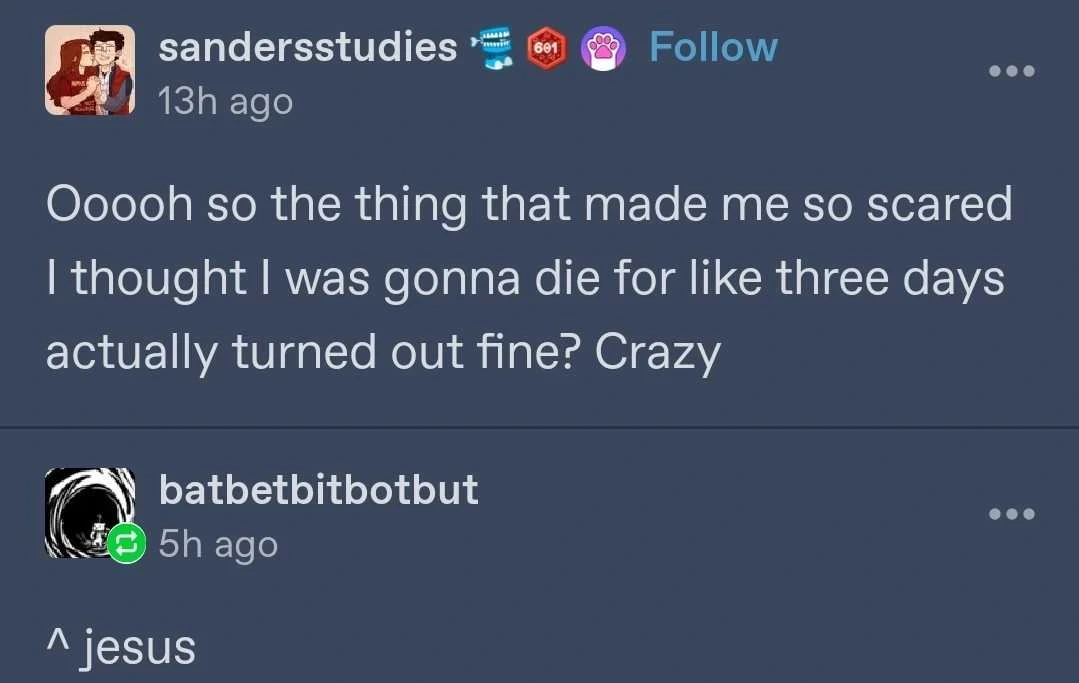
Task: Click the word Crazy in the post
Action: pyautogui.click(x=657, y=352)
